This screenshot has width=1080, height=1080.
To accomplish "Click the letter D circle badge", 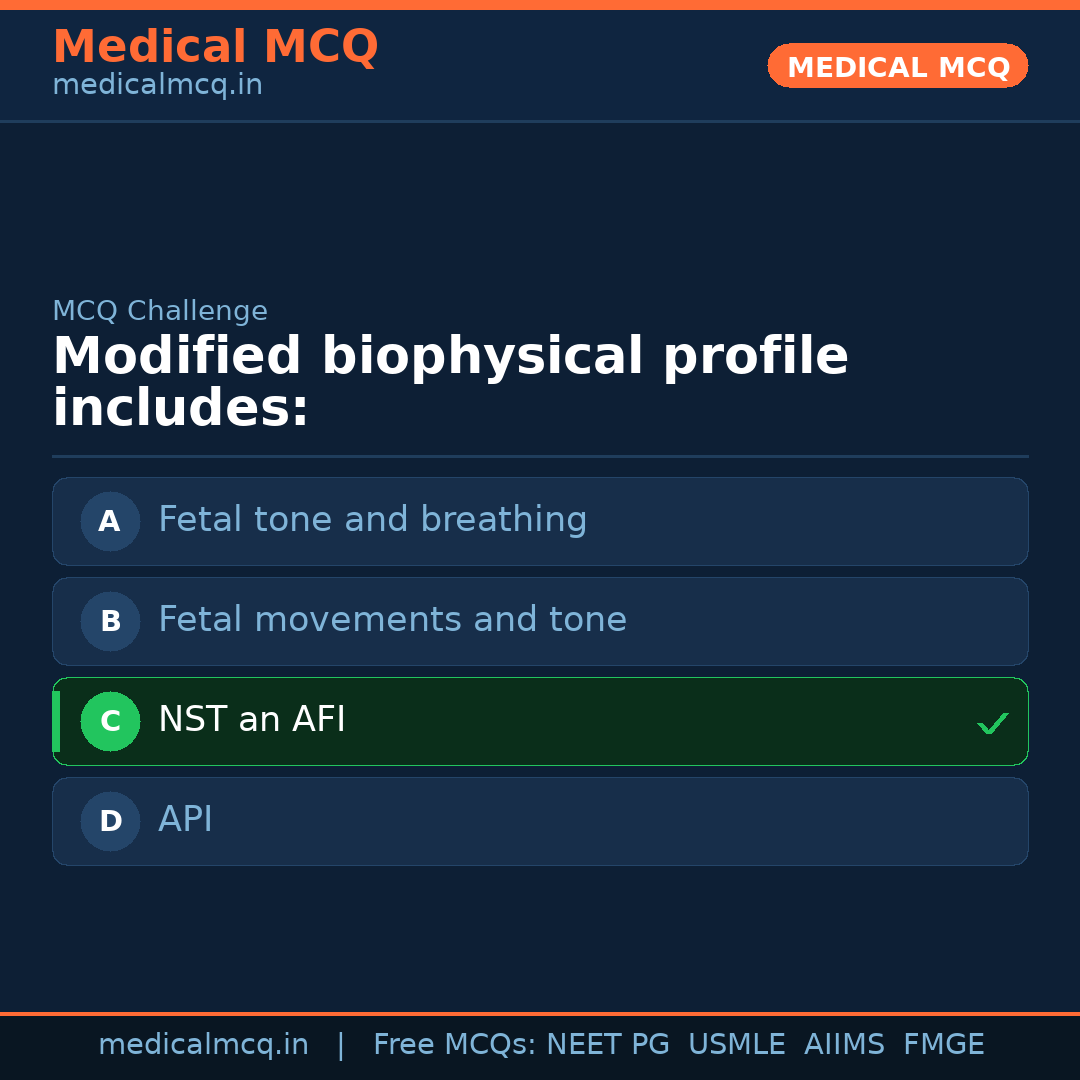I will click(x=110, y=821).
